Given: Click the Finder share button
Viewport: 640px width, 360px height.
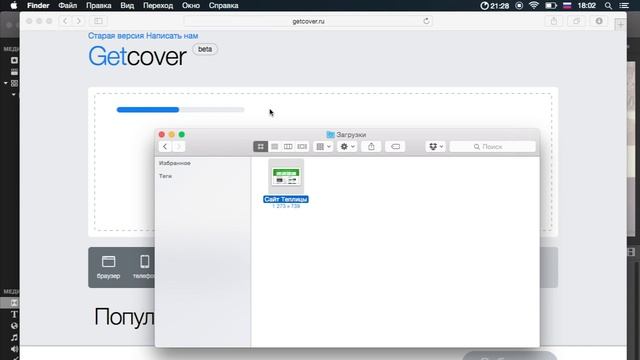Looking at the screenshot, I should [371, 147].
